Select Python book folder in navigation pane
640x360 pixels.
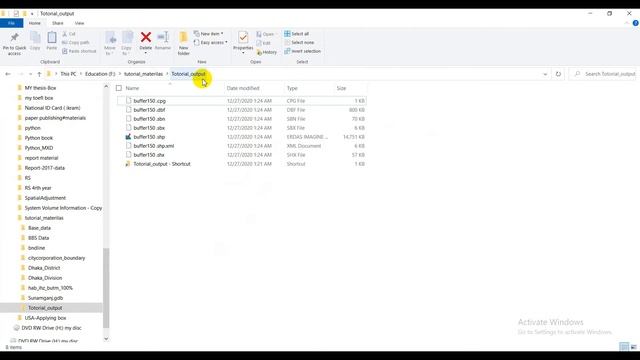tap(39, 138)
